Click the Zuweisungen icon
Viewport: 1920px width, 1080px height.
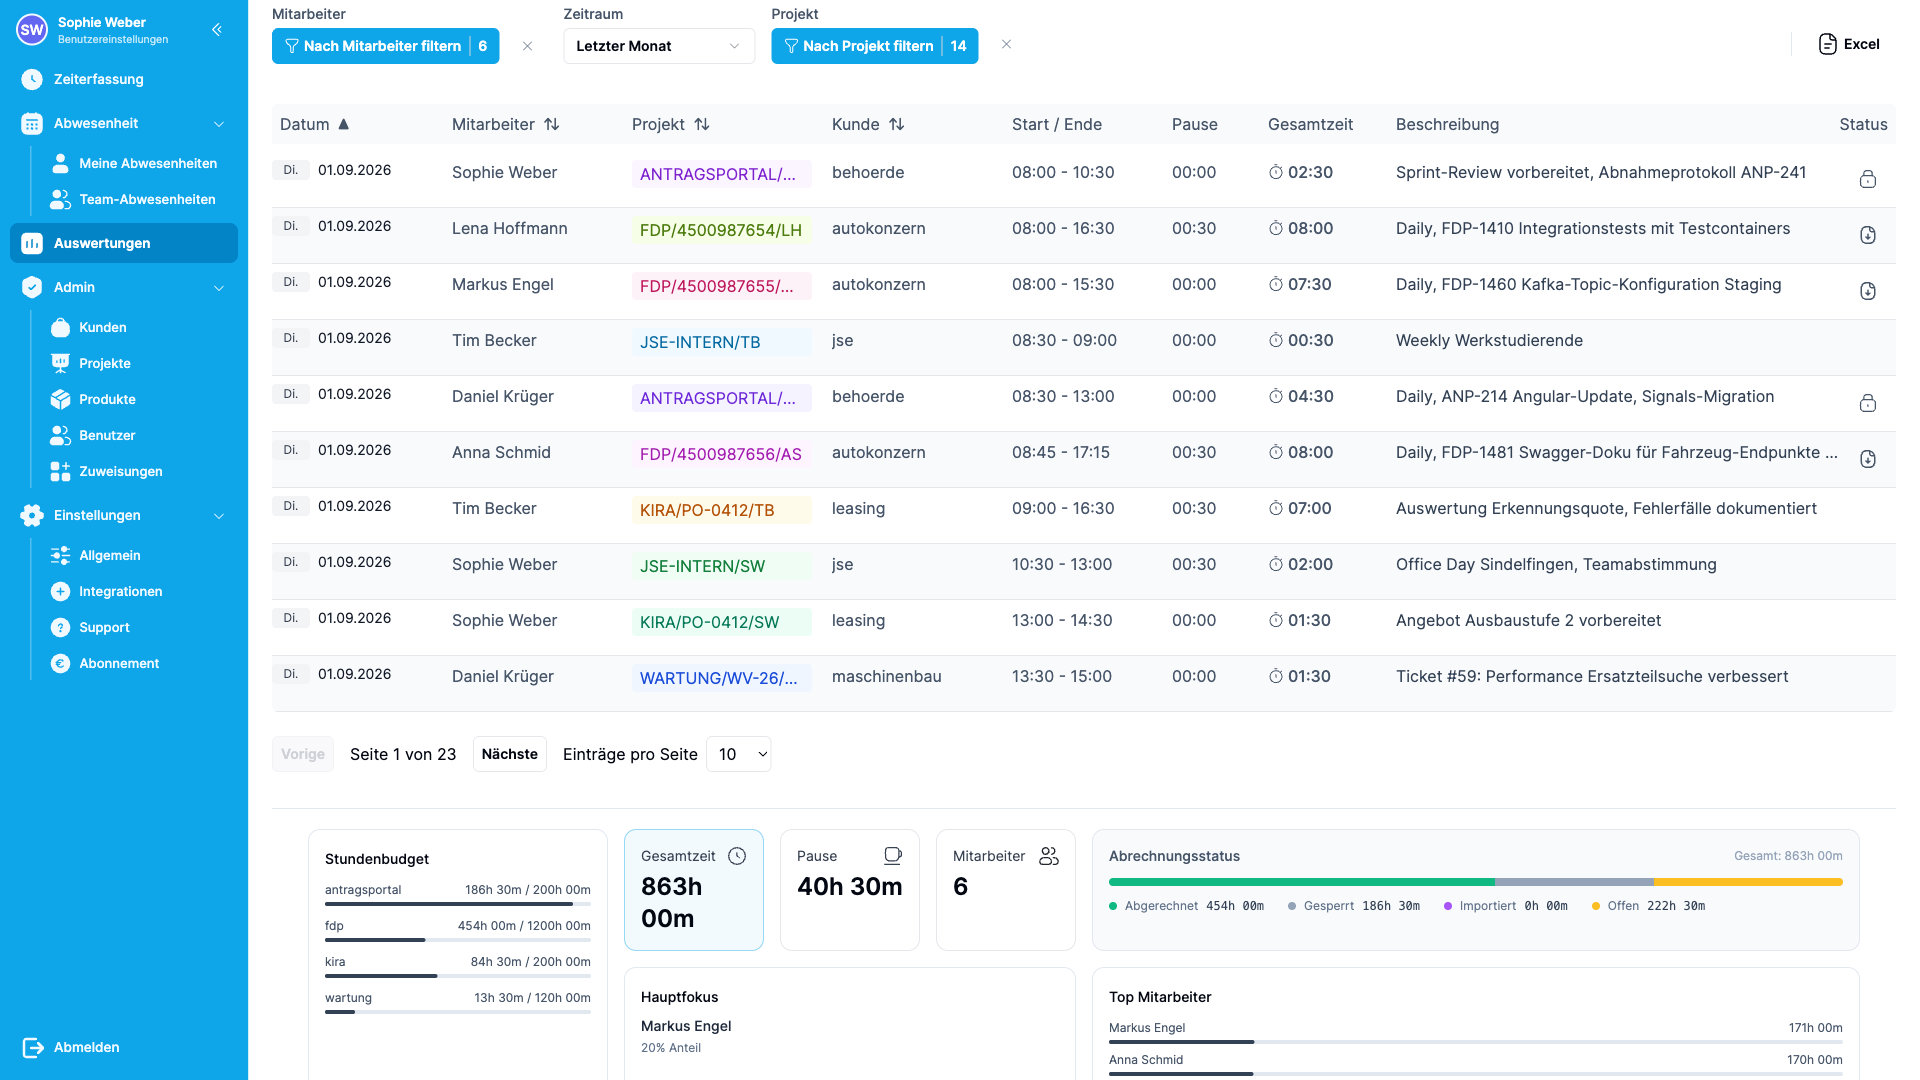[60, 471]
